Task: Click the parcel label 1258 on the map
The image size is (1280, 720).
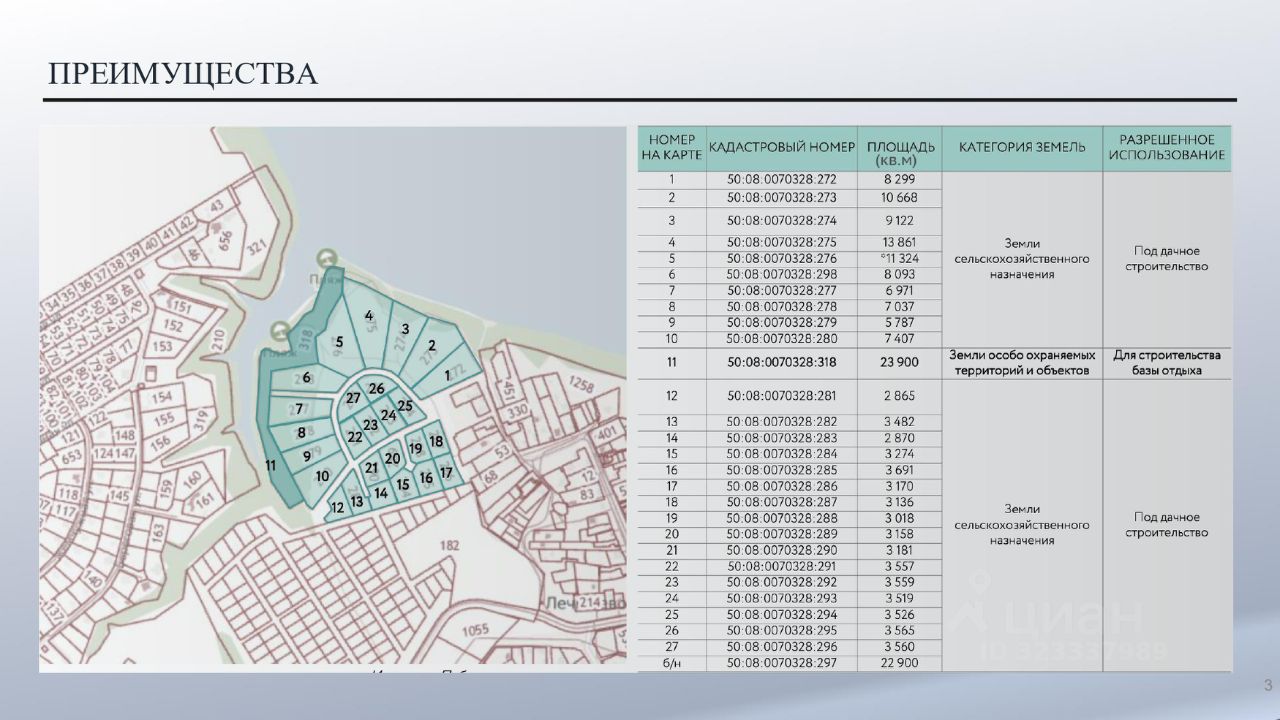Action: click(581, 385)
